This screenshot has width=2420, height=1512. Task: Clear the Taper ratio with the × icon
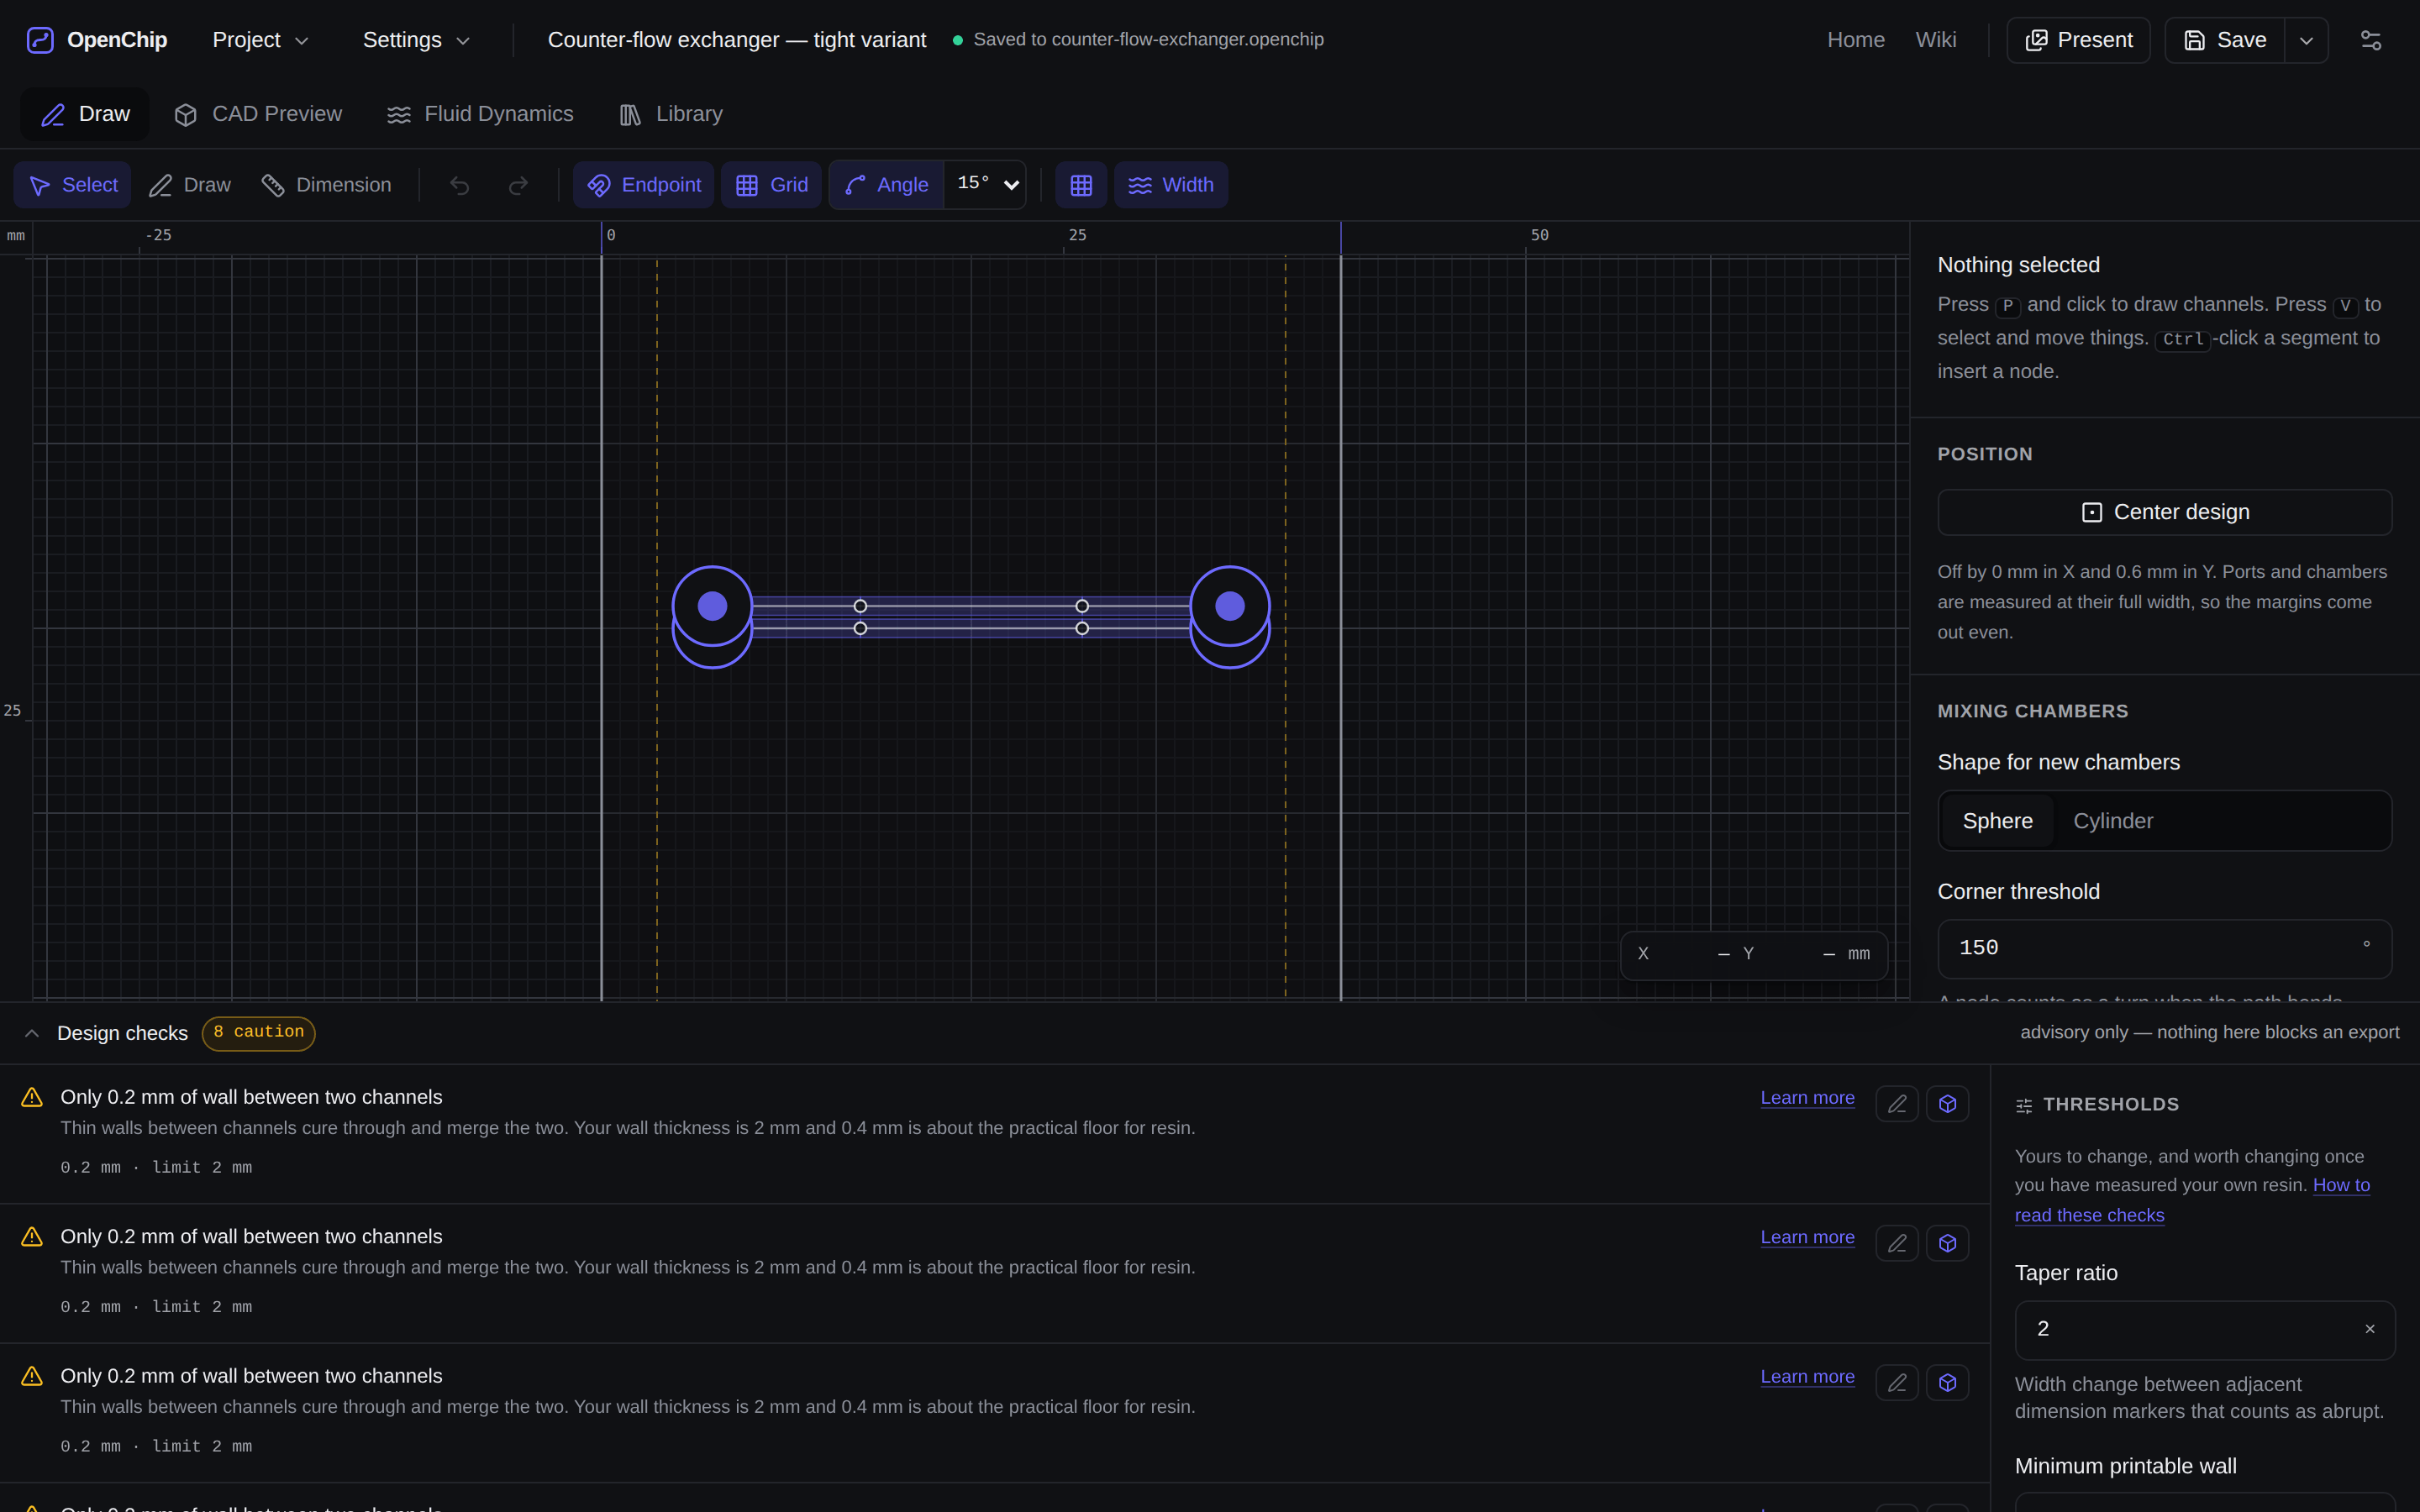2370,1329
